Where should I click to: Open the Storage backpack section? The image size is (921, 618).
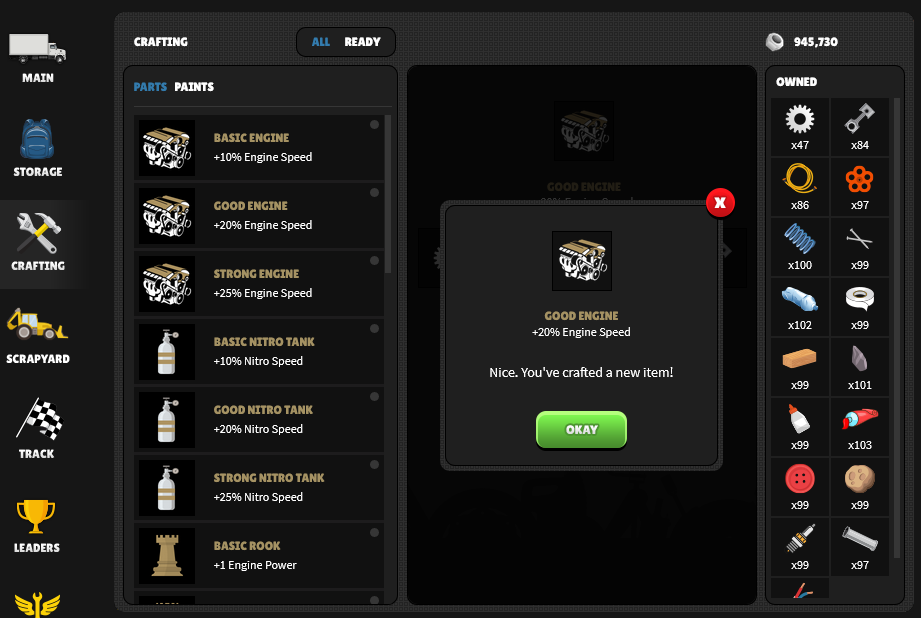(38, 148)
